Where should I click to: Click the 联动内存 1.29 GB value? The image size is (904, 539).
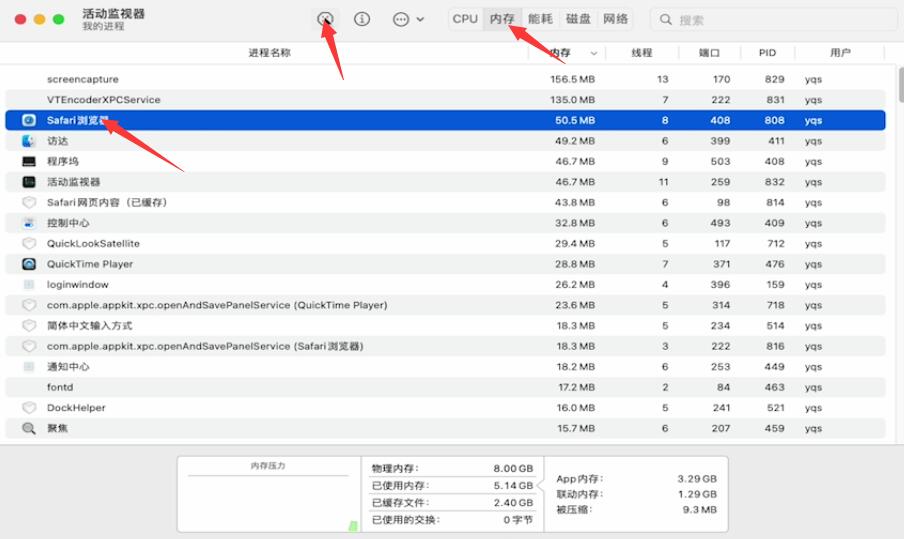(697, 494)
